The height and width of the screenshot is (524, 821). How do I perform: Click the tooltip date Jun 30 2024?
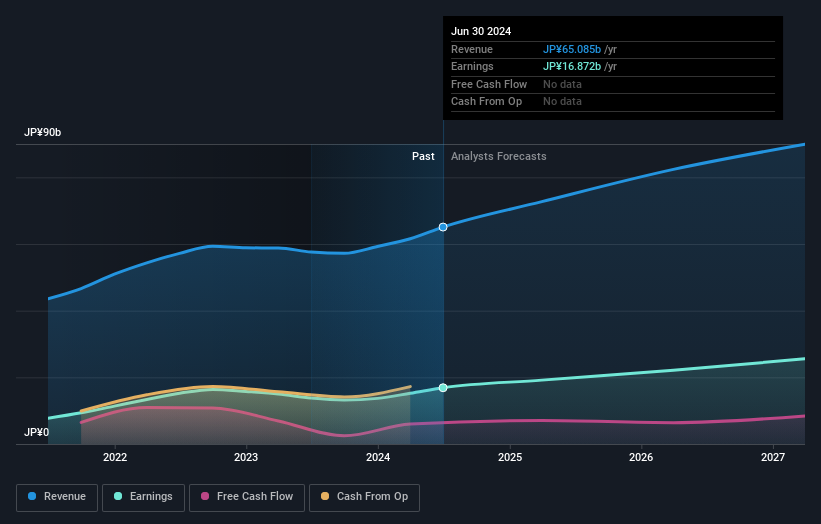[x=481, y=31]
